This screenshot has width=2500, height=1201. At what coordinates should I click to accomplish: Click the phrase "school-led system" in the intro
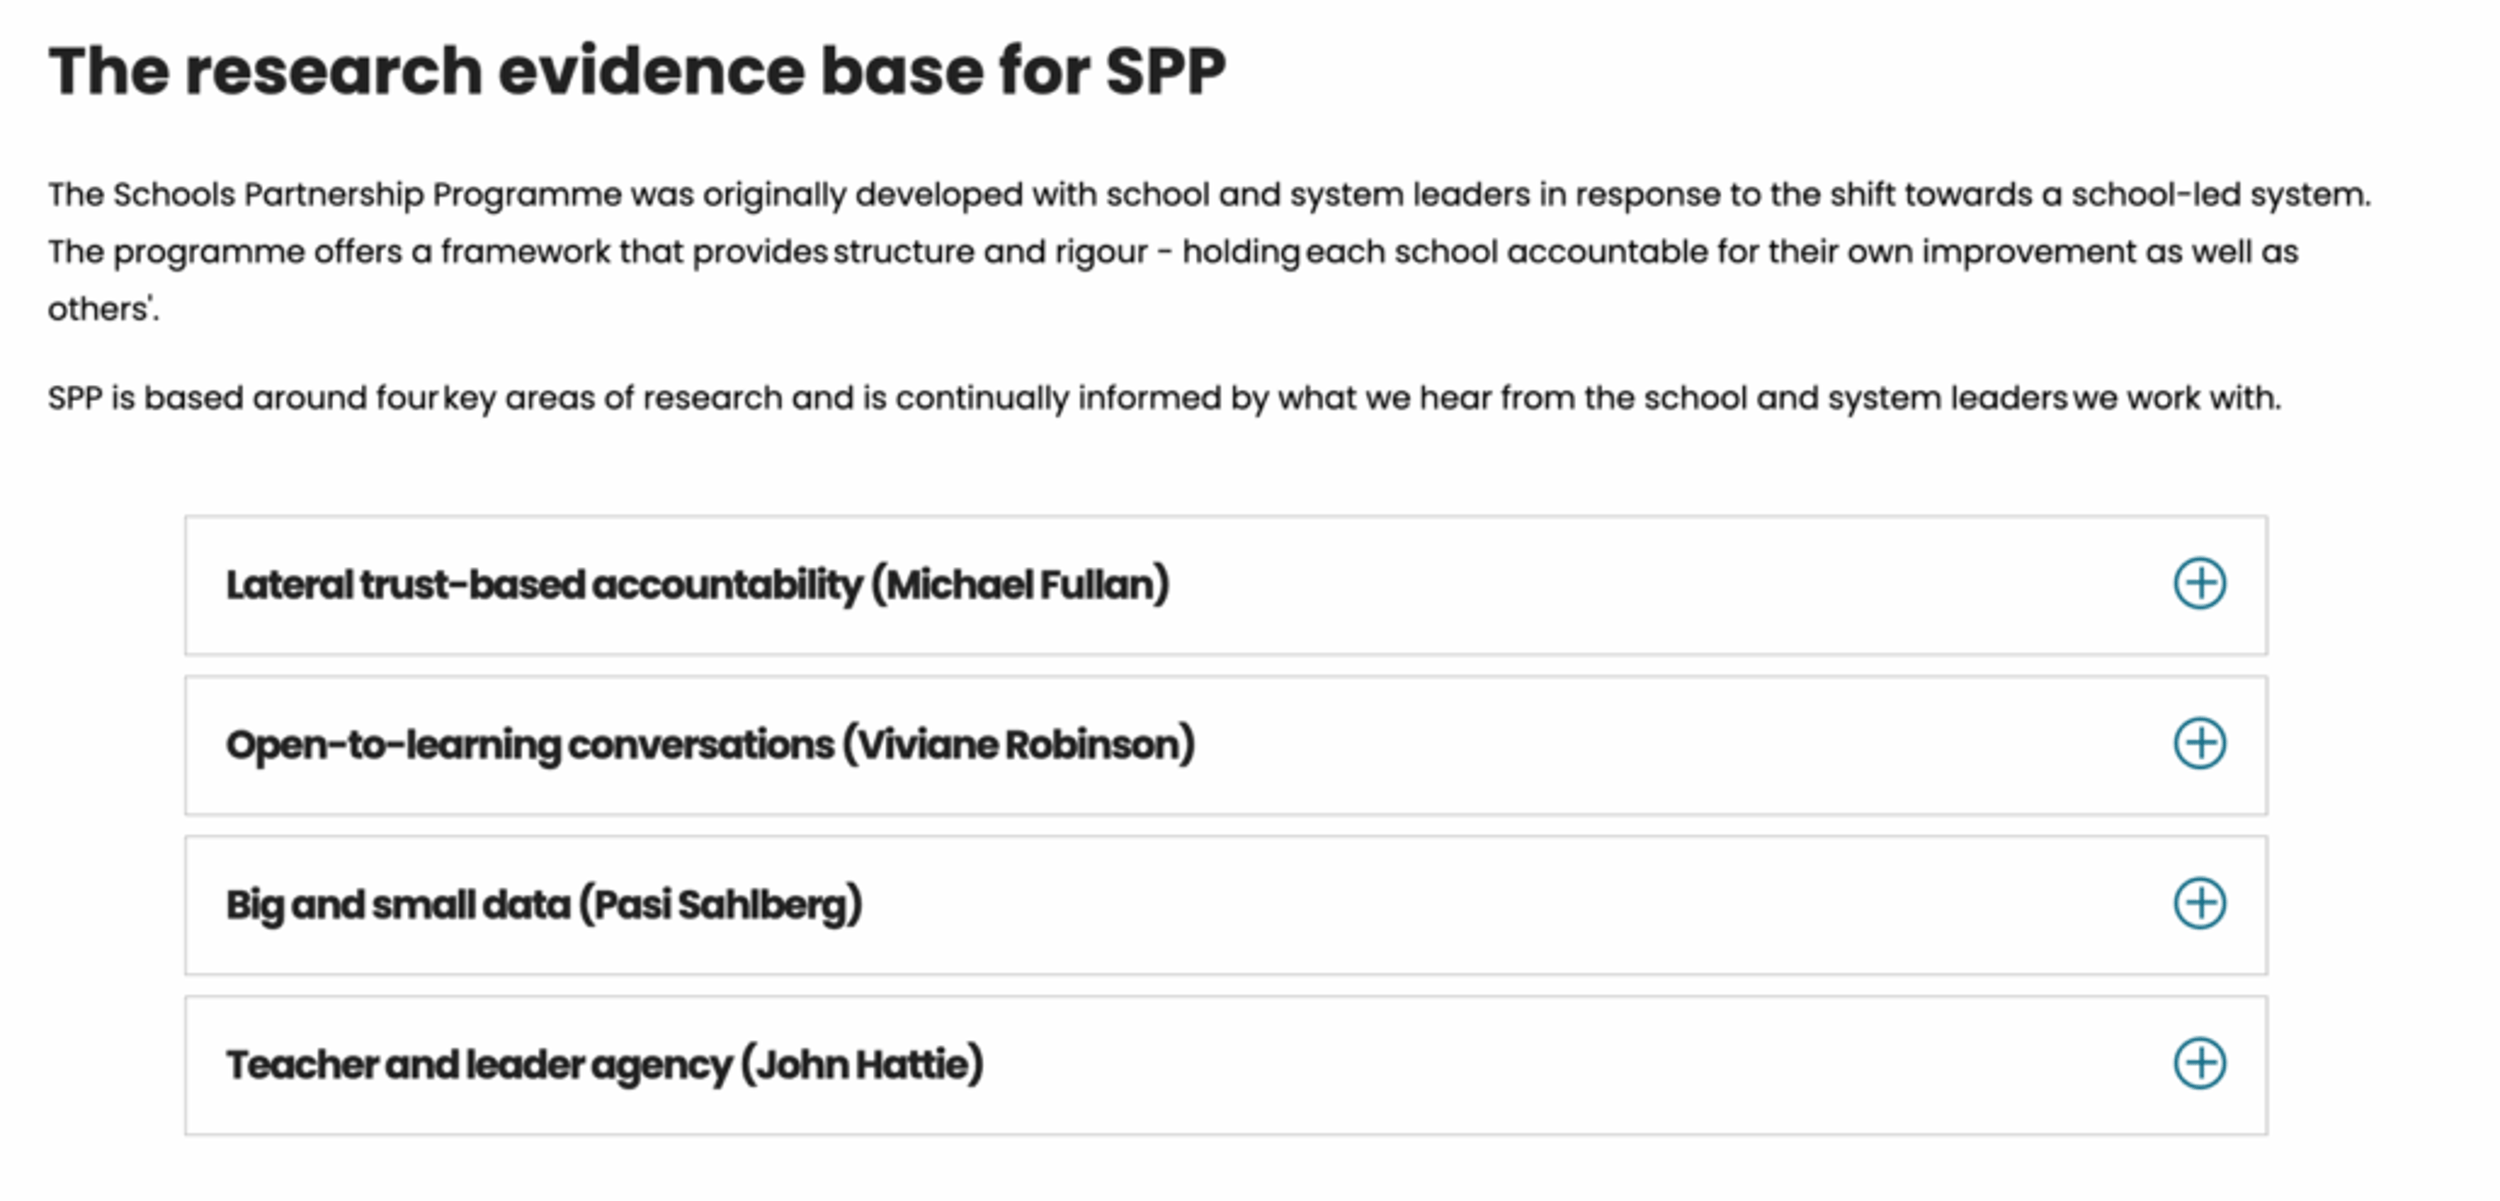tap(2219, 194)
